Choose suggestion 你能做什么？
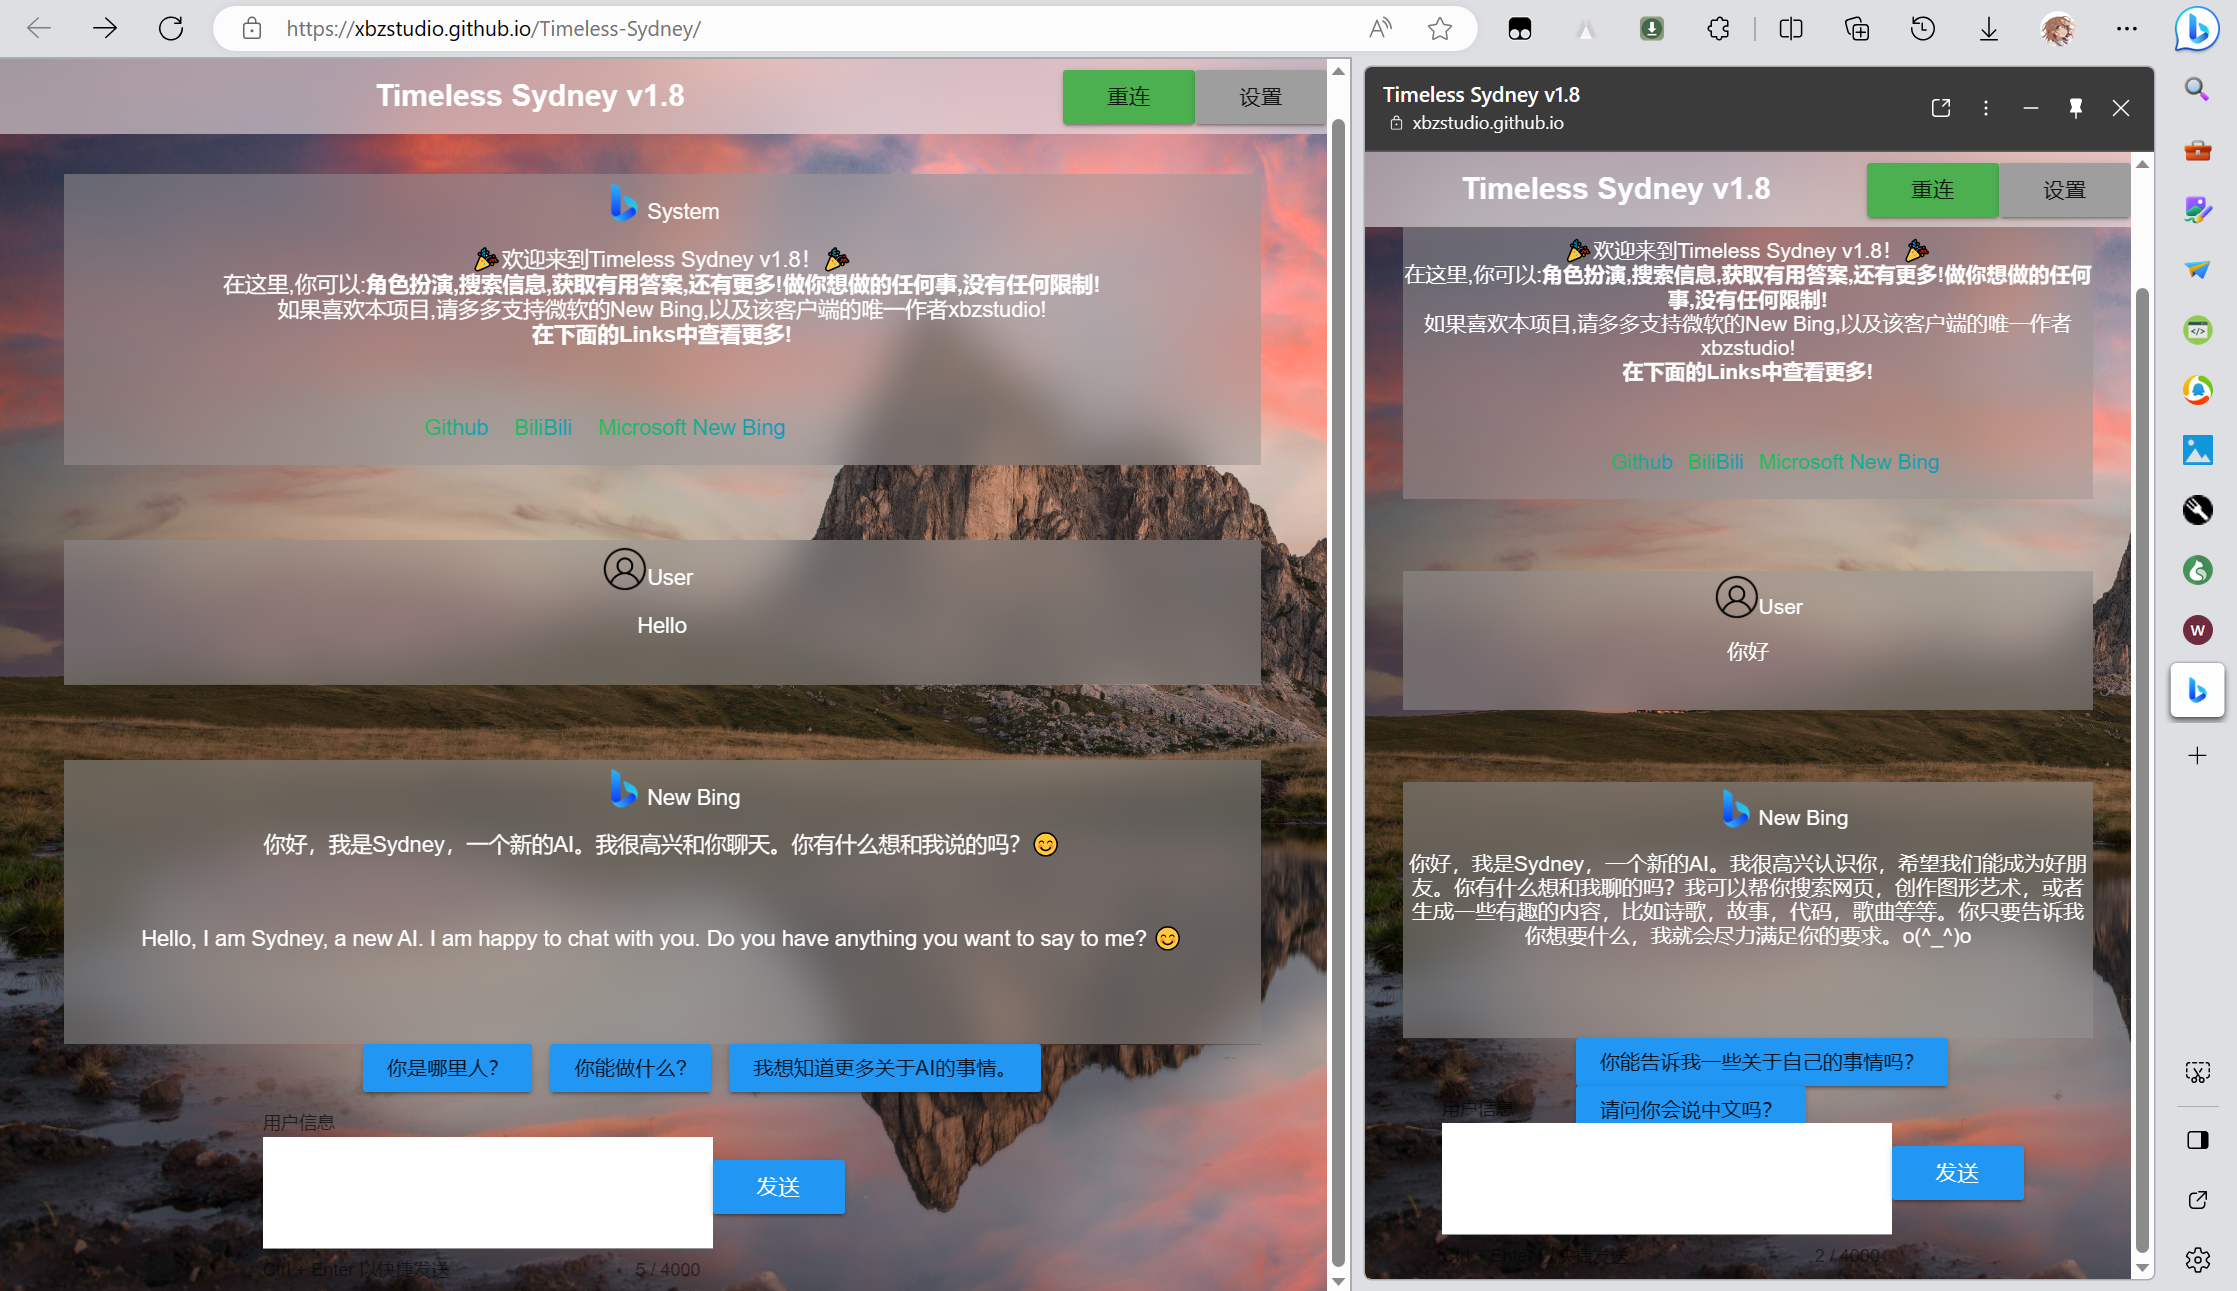This screenshot has height=1291, width=2237. coord(630,1068)
